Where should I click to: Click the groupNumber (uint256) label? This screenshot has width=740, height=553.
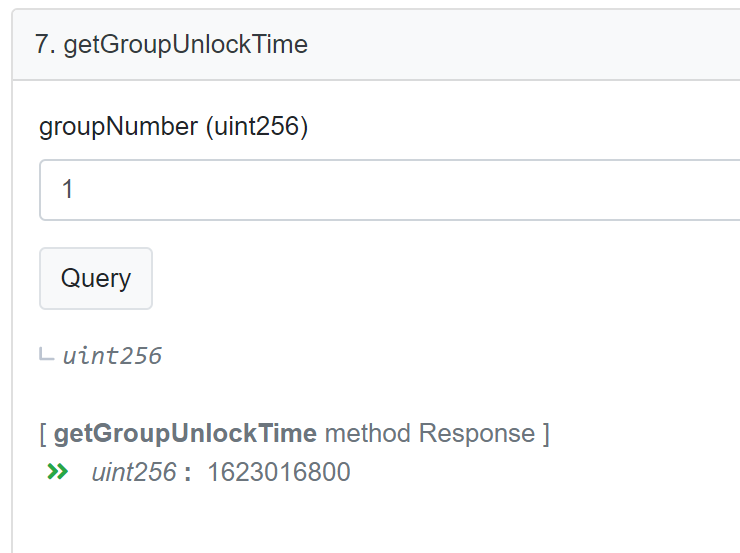pos(174,126)
